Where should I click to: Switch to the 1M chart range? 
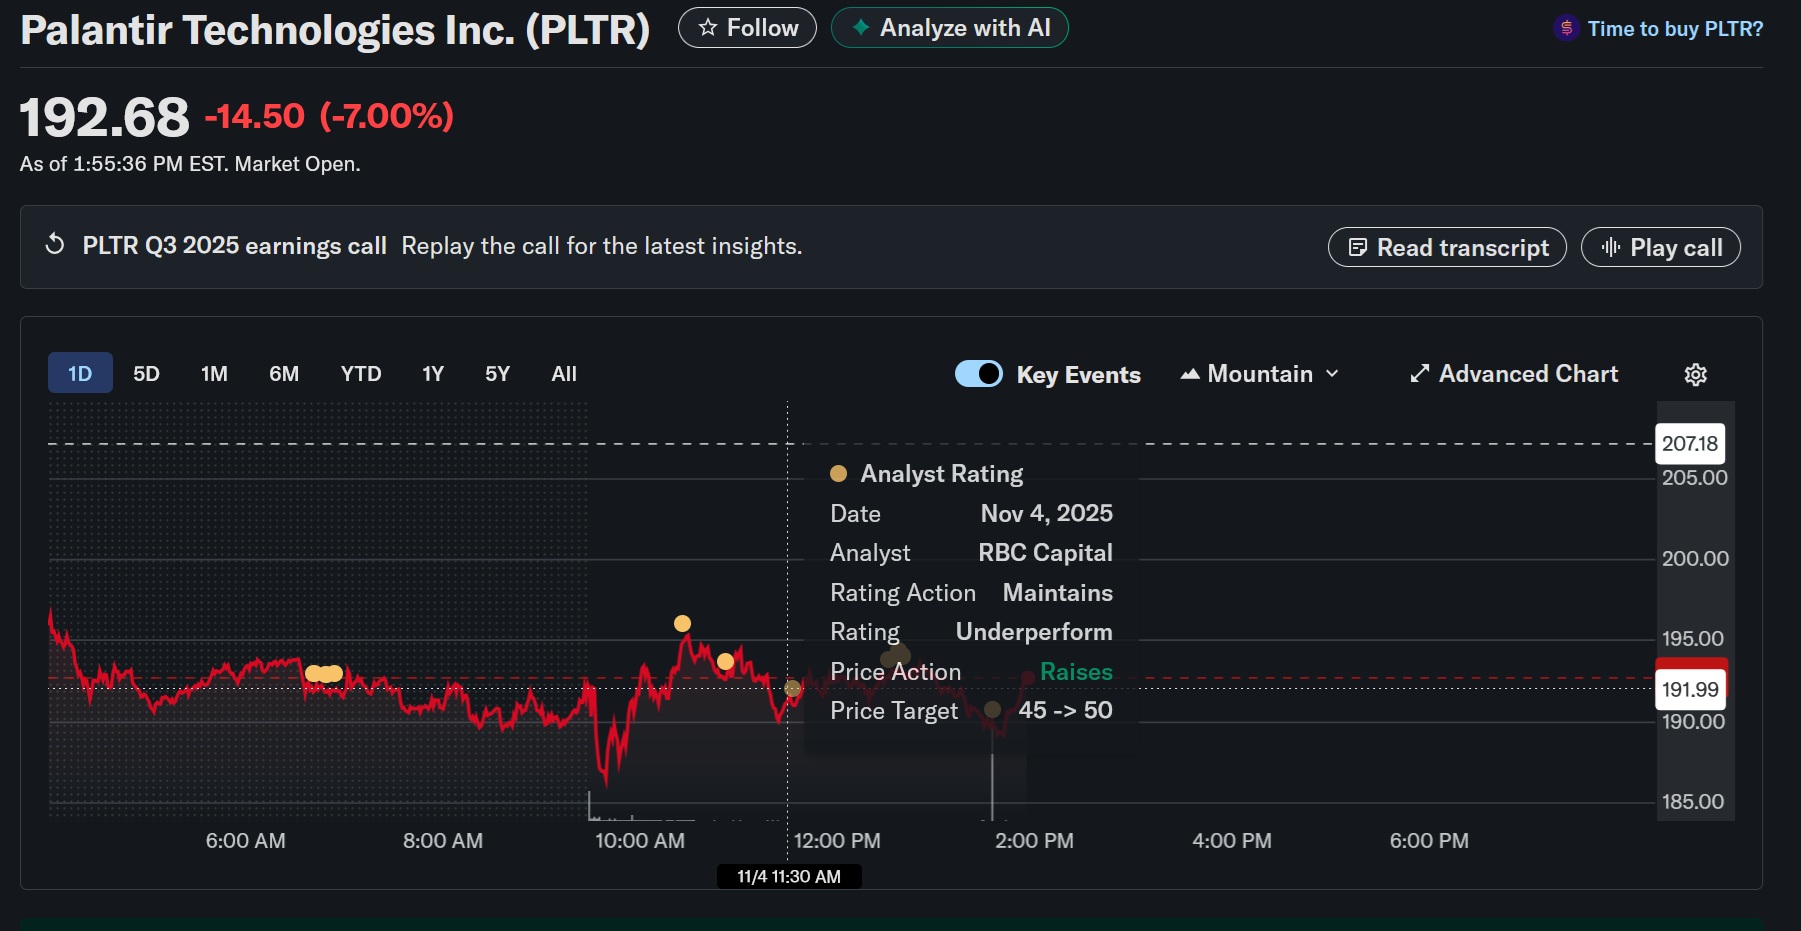[214, 373]
